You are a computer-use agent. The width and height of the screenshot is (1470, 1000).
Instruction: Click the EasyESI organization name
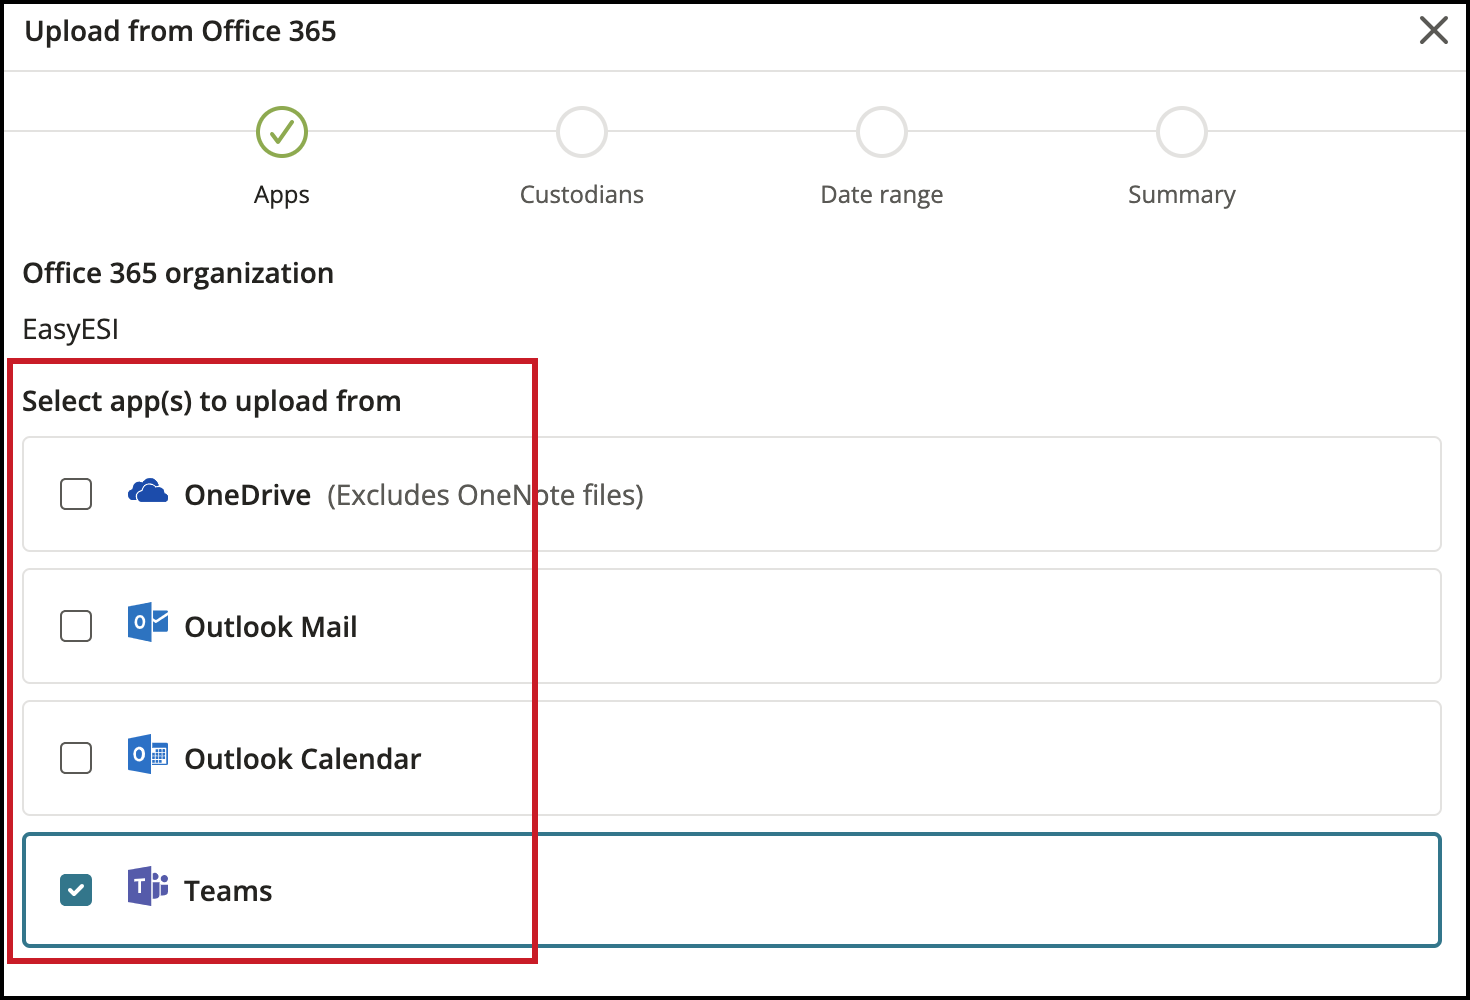71,329
